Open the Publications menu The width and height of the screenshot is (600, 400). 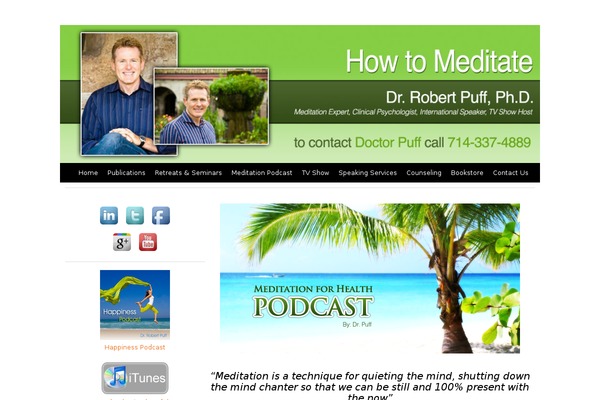(x=126, y=173)
